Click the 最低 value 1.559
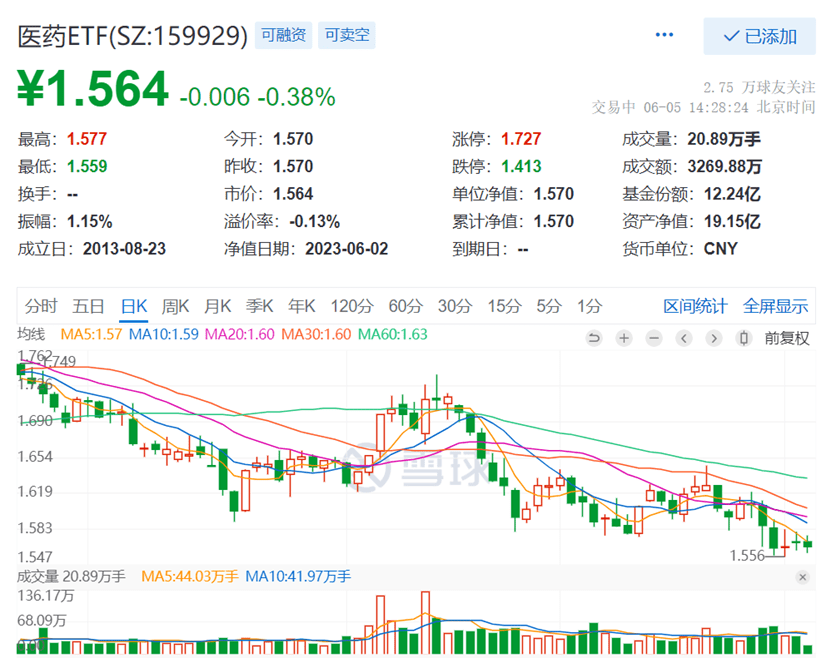Viewport: 831px width, 658px height. [x=87, y=166]
